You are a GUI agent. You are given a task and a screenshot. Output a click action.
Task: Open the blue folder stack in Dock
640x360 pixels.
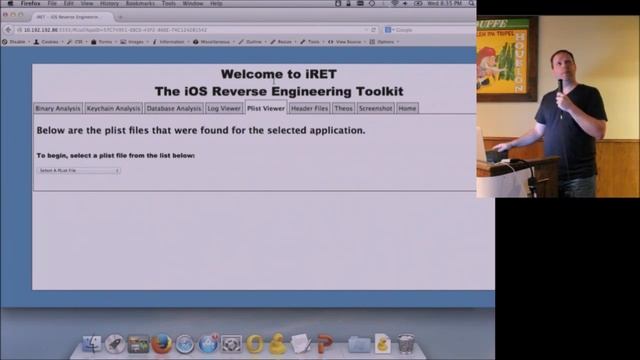(359, 344)
